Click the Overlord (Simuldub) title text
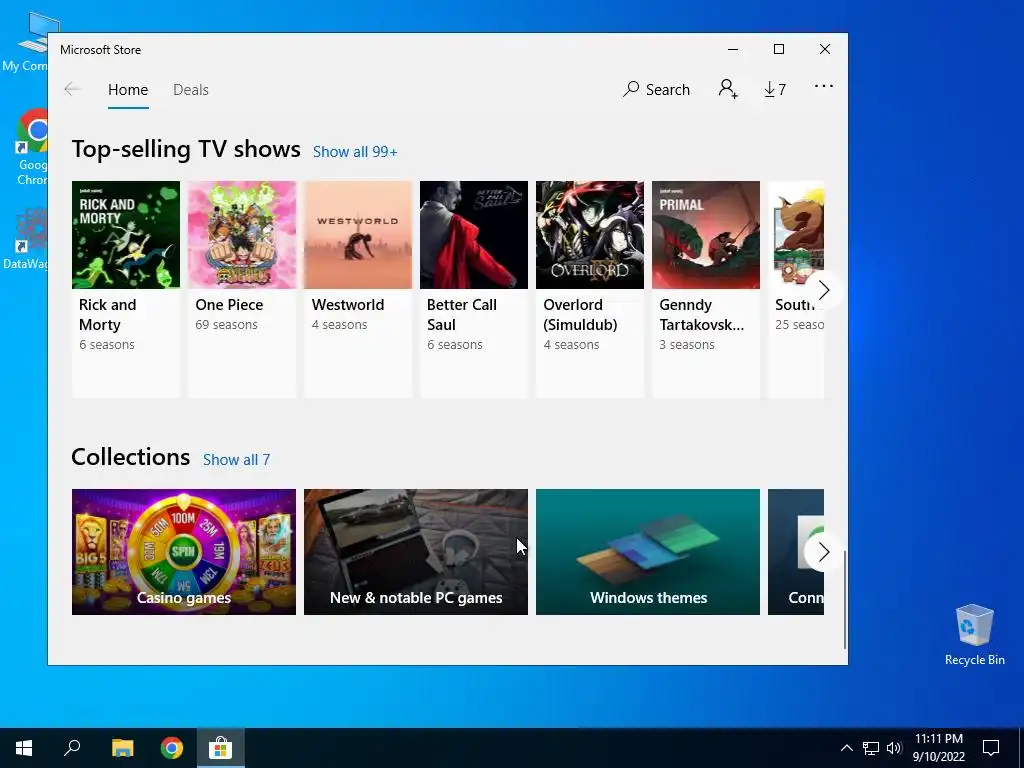Screen dimensions: 1024x768 tap(580, 315)
